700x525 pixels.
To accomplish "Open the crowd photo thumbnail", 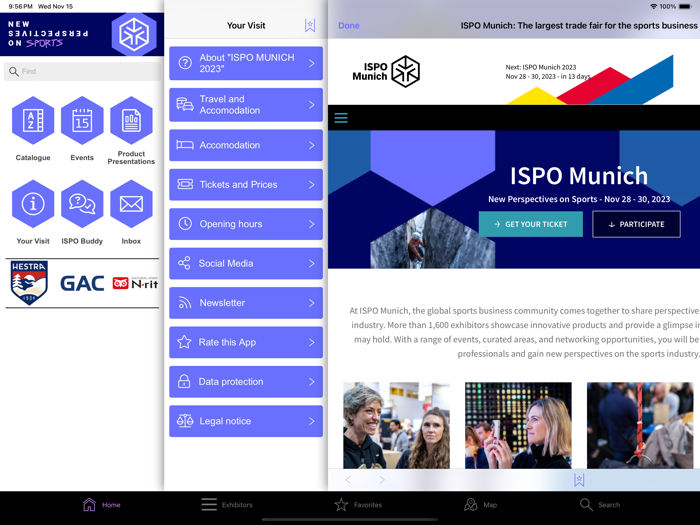I will (640, 425).
